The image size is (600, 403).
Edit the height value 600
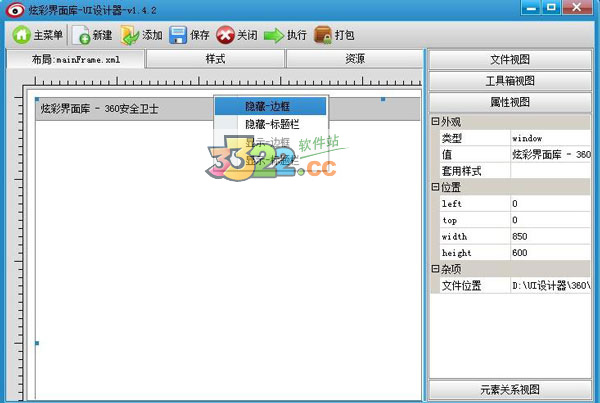551,253
